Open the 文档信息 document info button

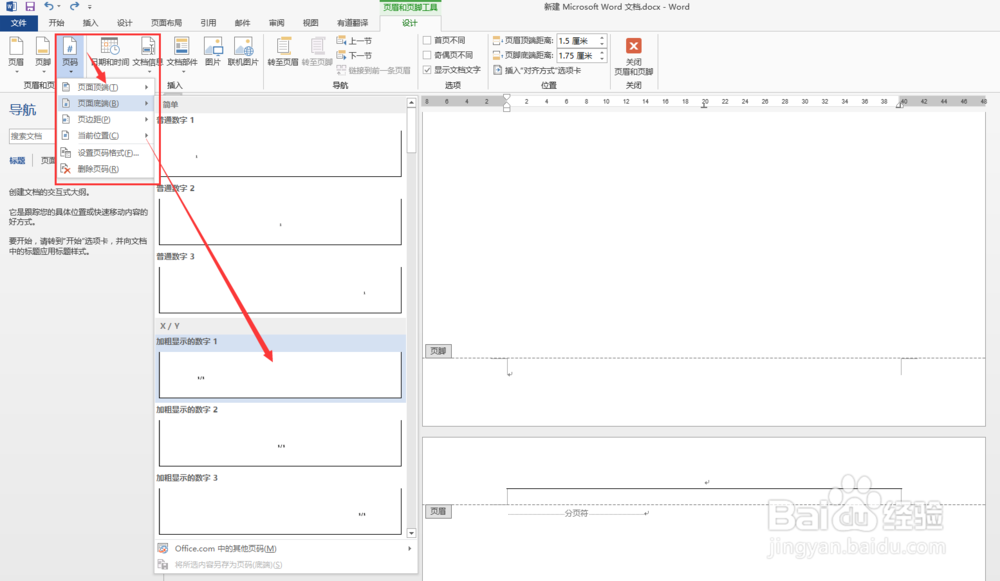click(x=147, y=54)
